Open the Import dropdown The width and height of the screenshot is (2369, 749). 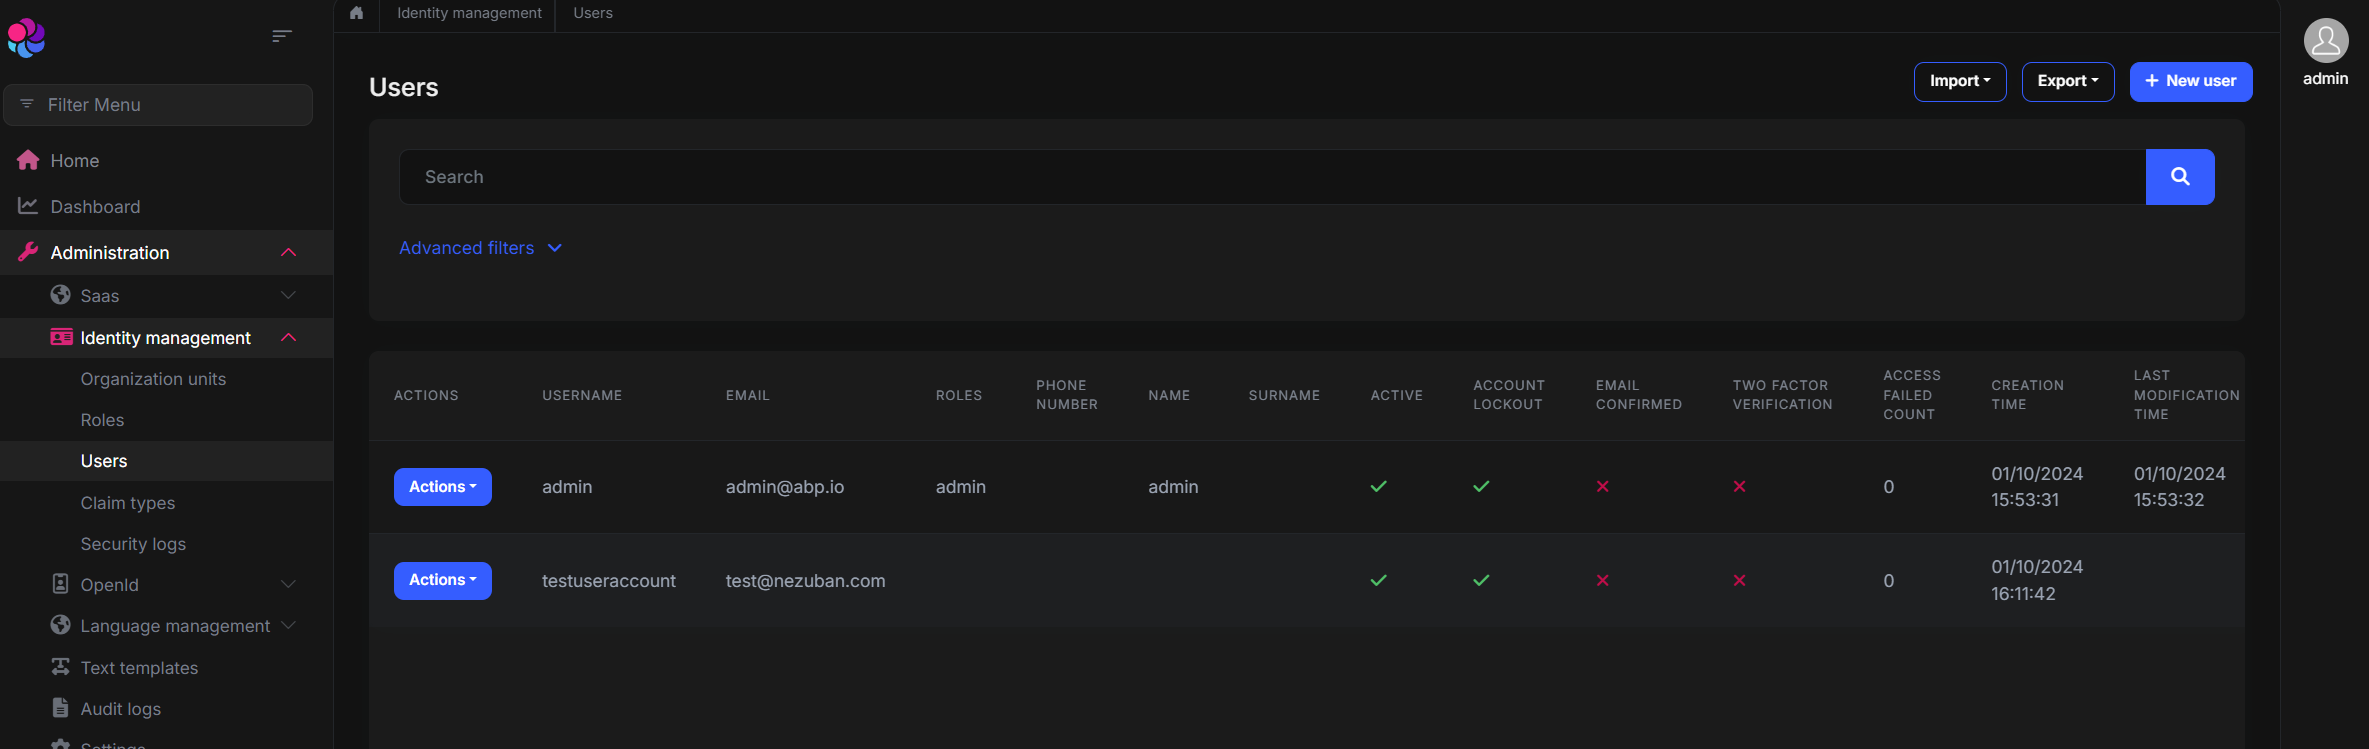point(1959,82)
